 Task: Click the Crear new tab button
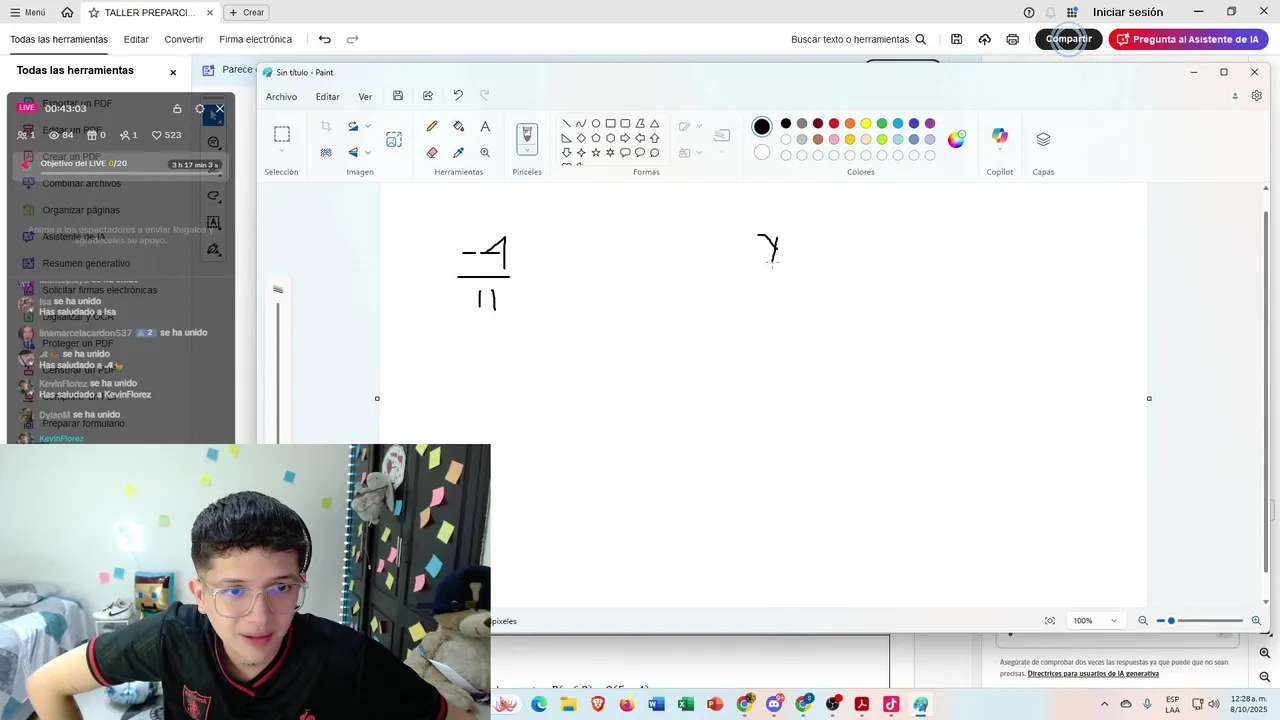(246, 12)
